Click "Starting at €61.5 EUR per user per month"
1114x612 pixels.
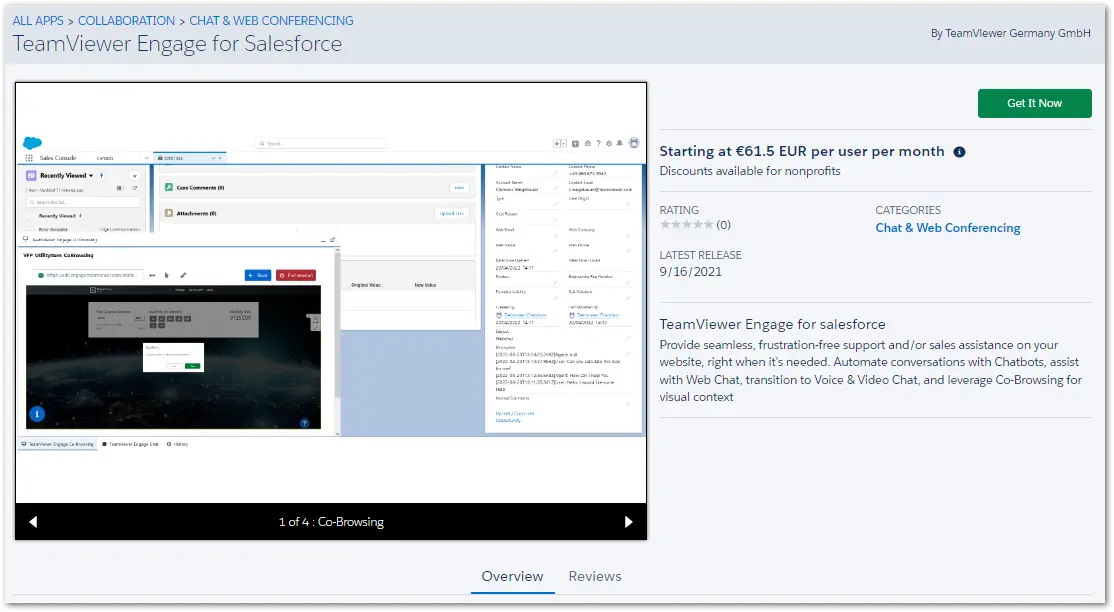(x=802, y=151)
